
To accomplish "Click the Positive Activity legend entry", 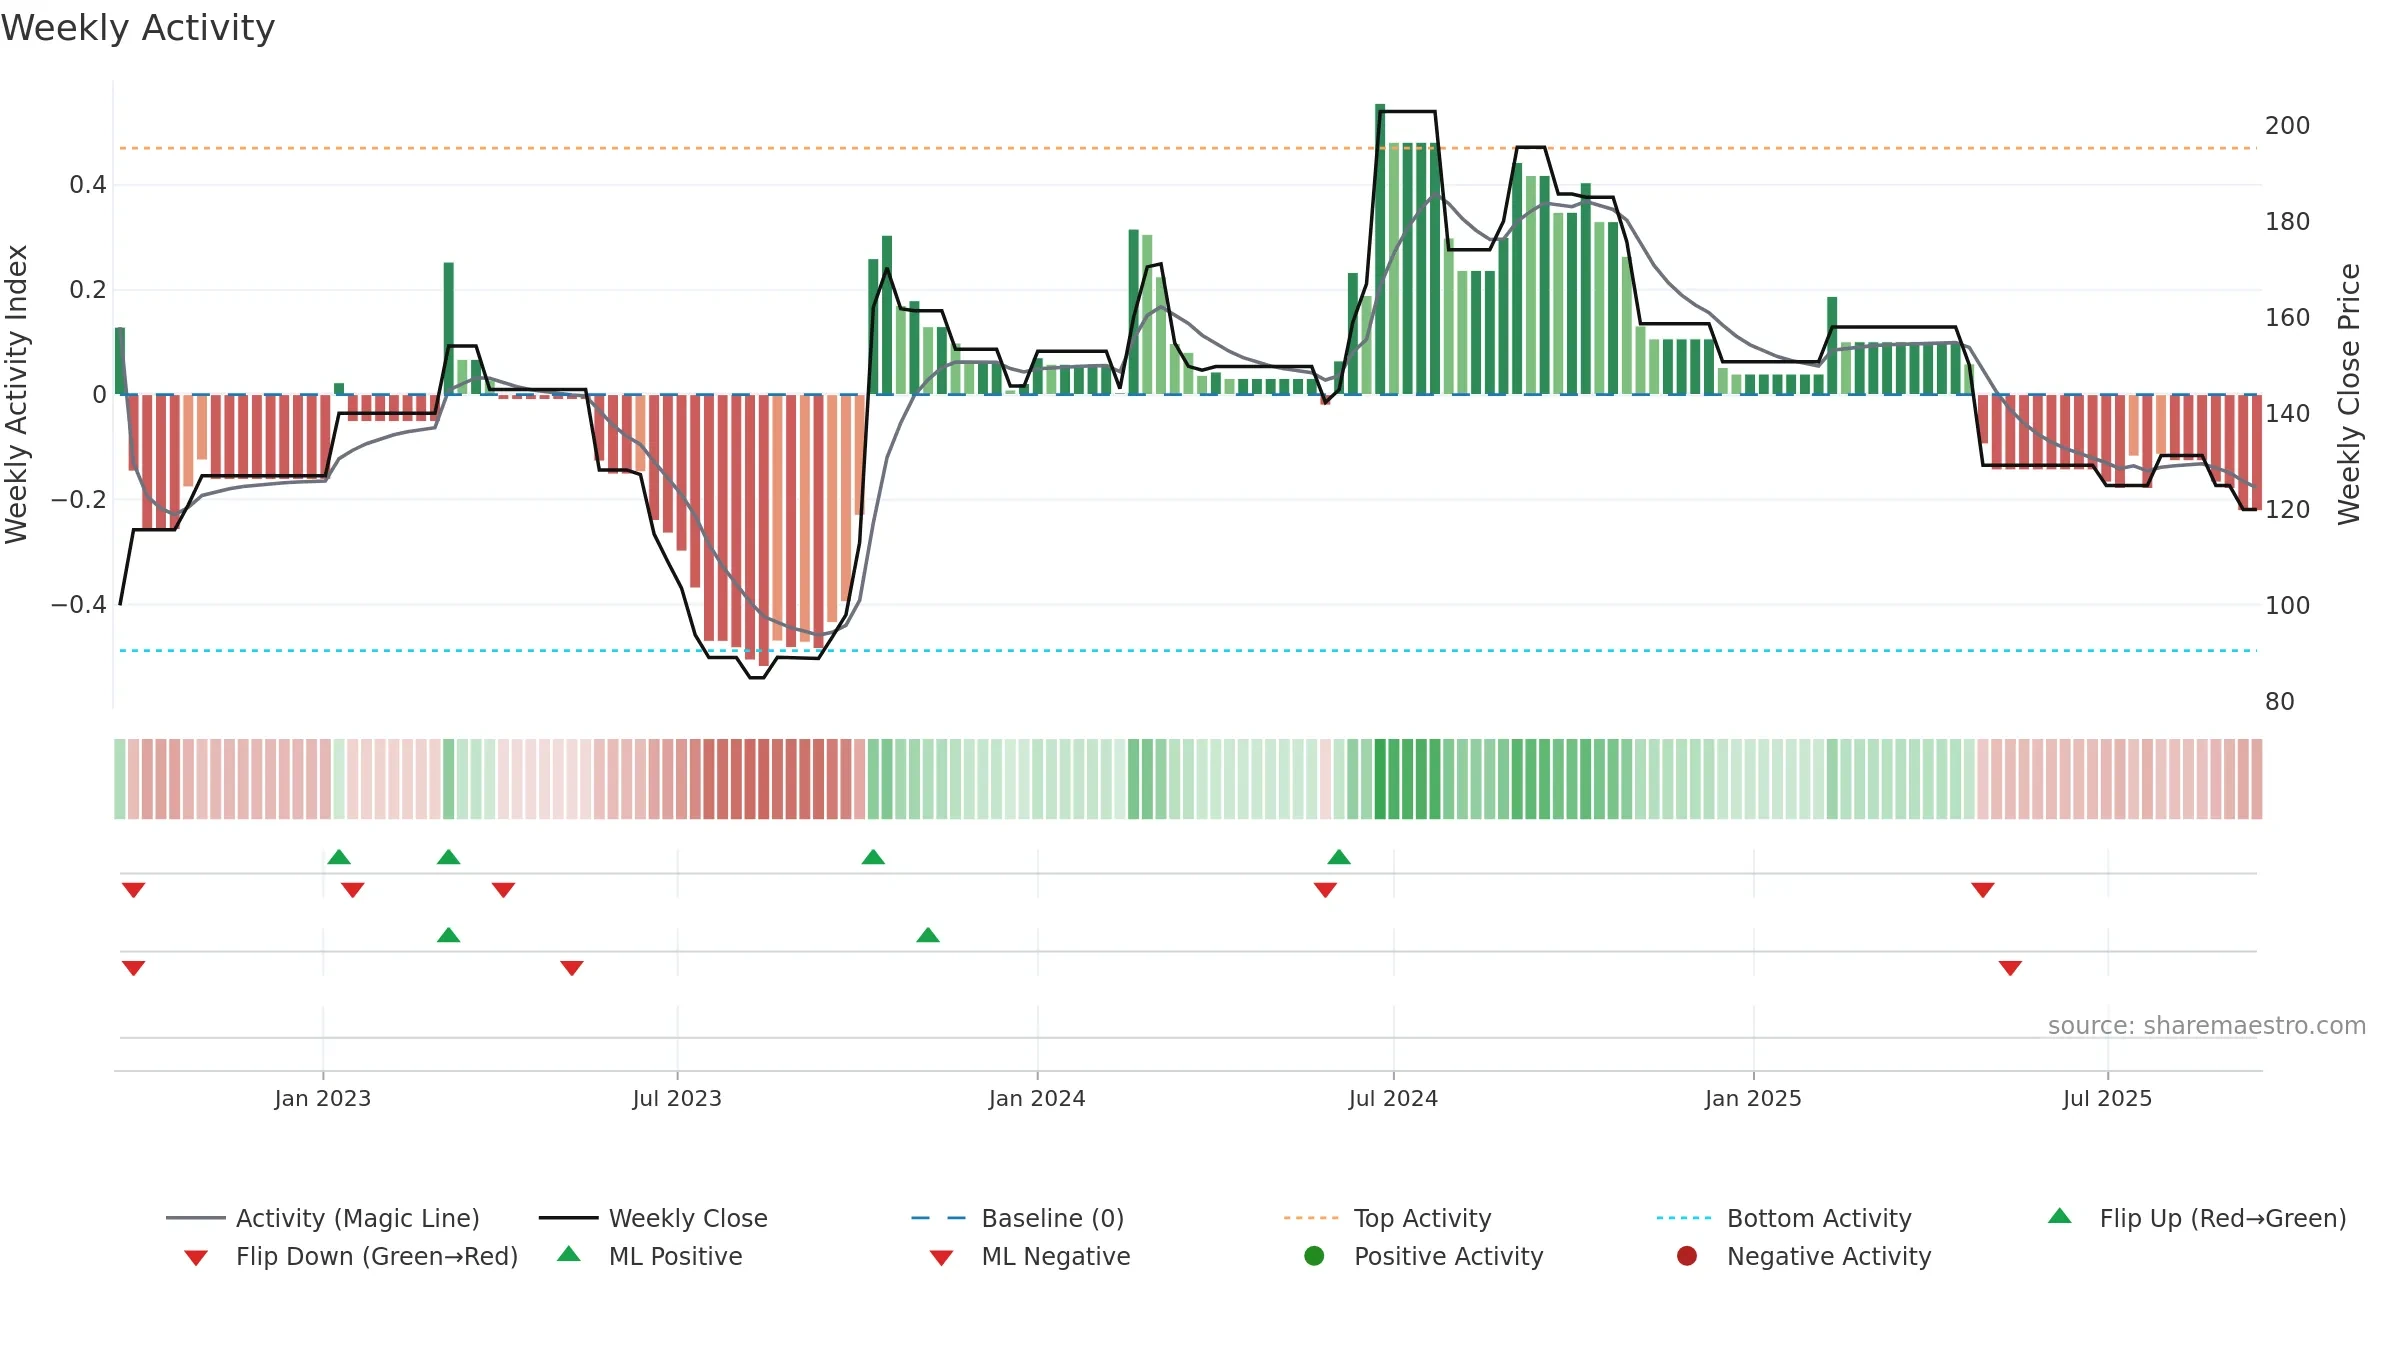I will (x=1424, y=1256).
